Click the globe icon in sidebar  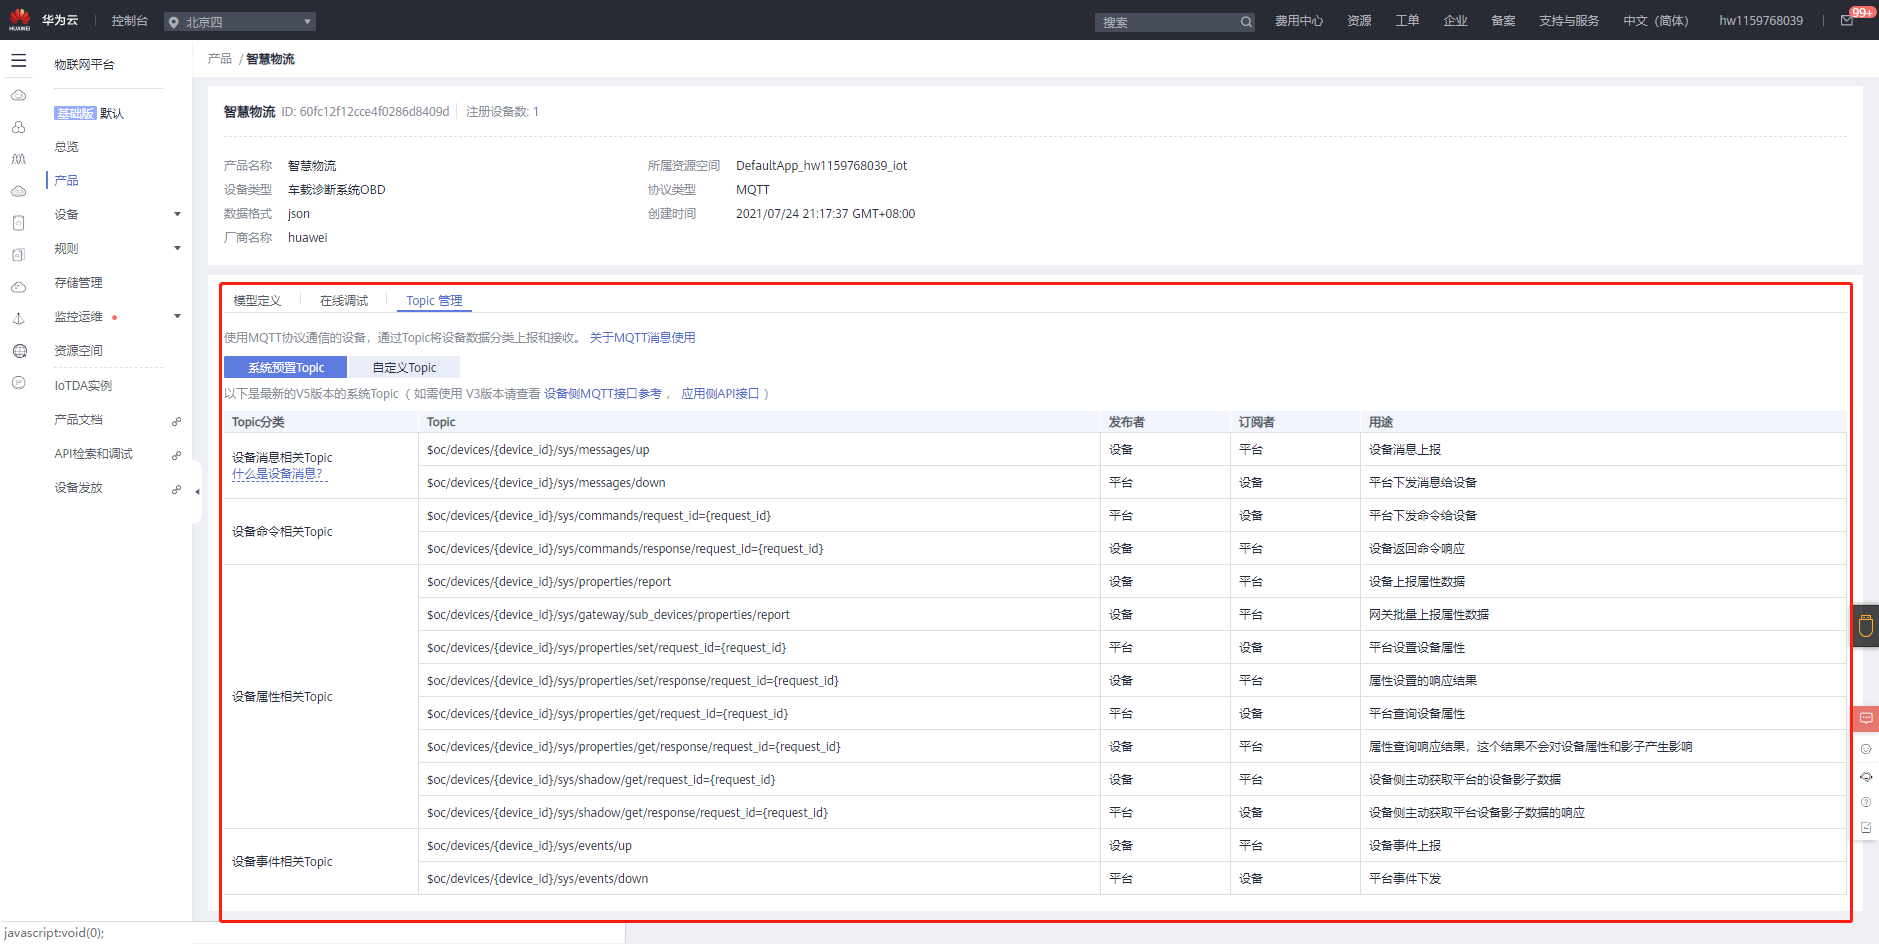[19, 351]
